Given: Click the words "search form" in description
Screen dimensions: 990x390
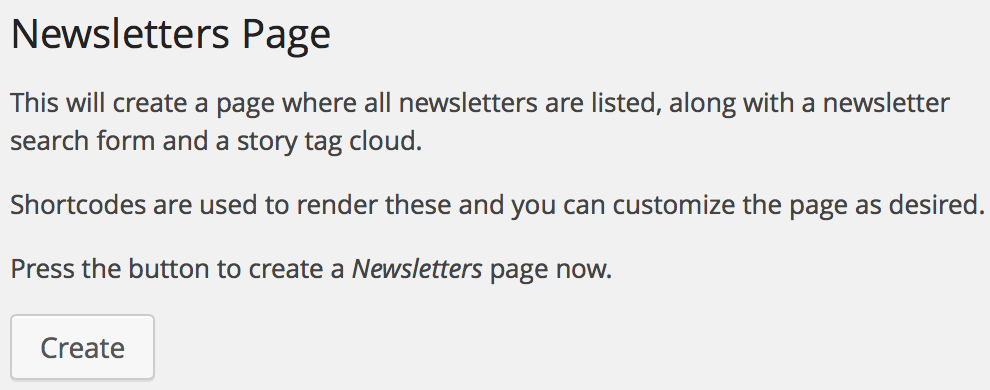Looking at the screenshot, I should point(83,141).
